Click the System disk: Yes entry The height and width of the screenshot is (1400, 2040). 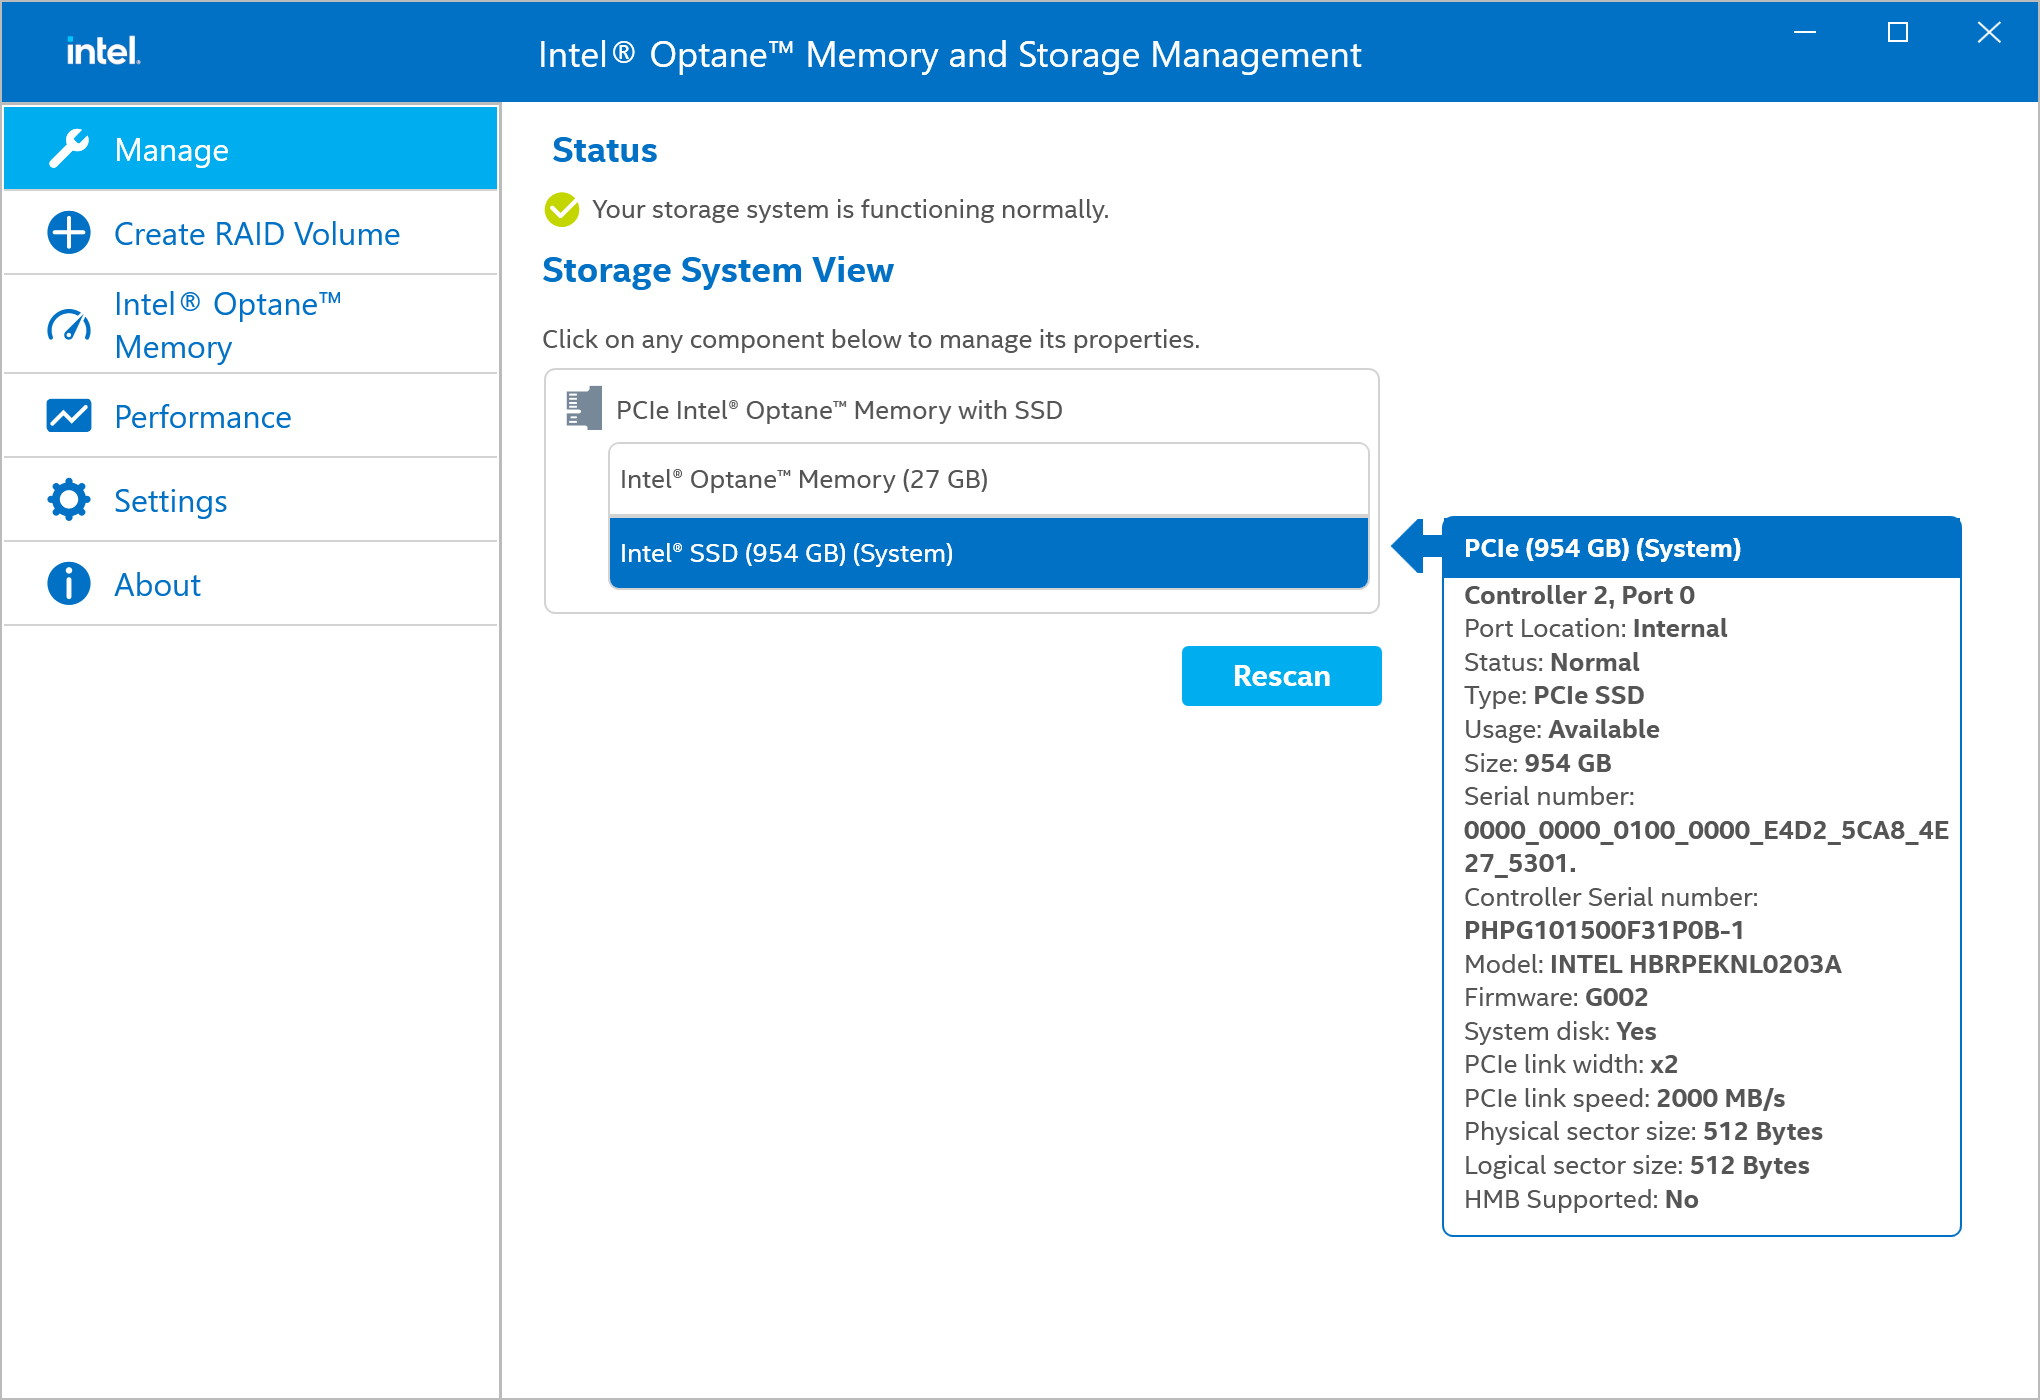[1560, 1031]
